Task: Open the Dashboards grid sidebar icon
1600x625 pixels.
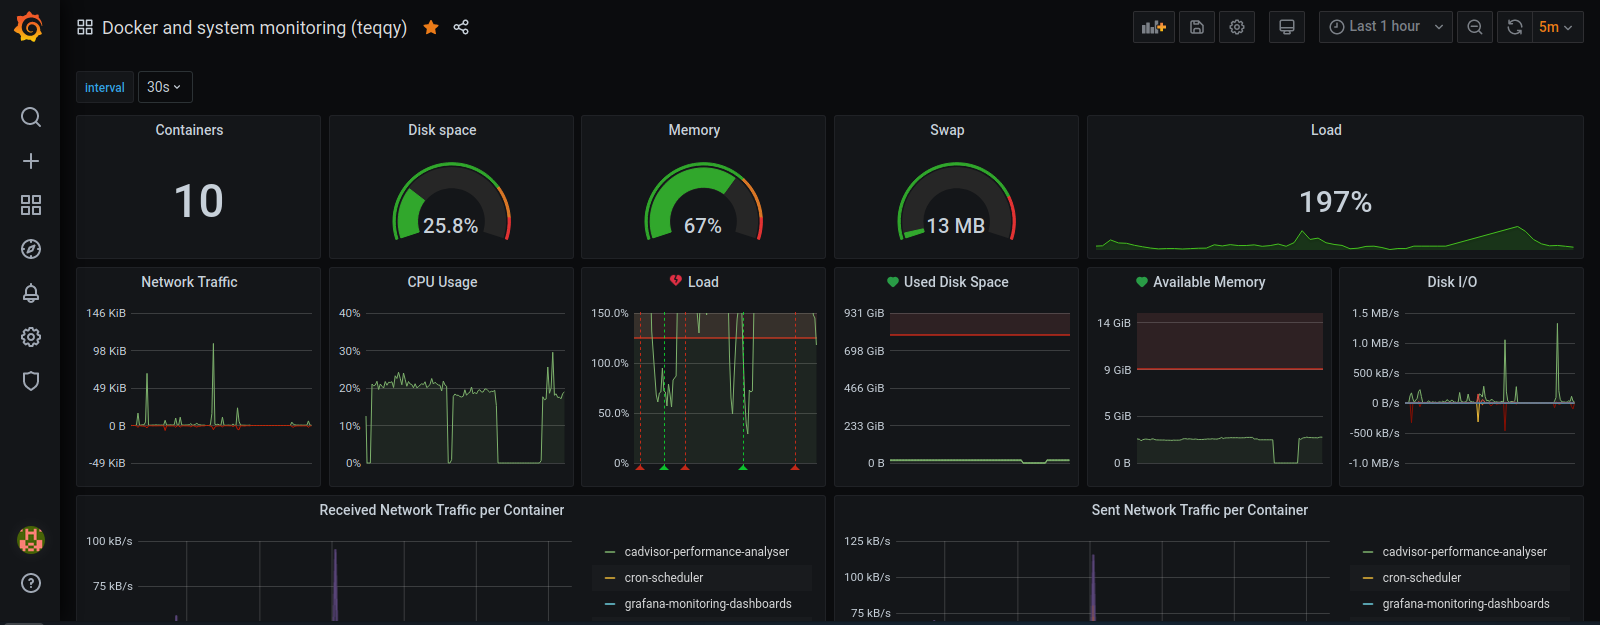Action: 31,205
